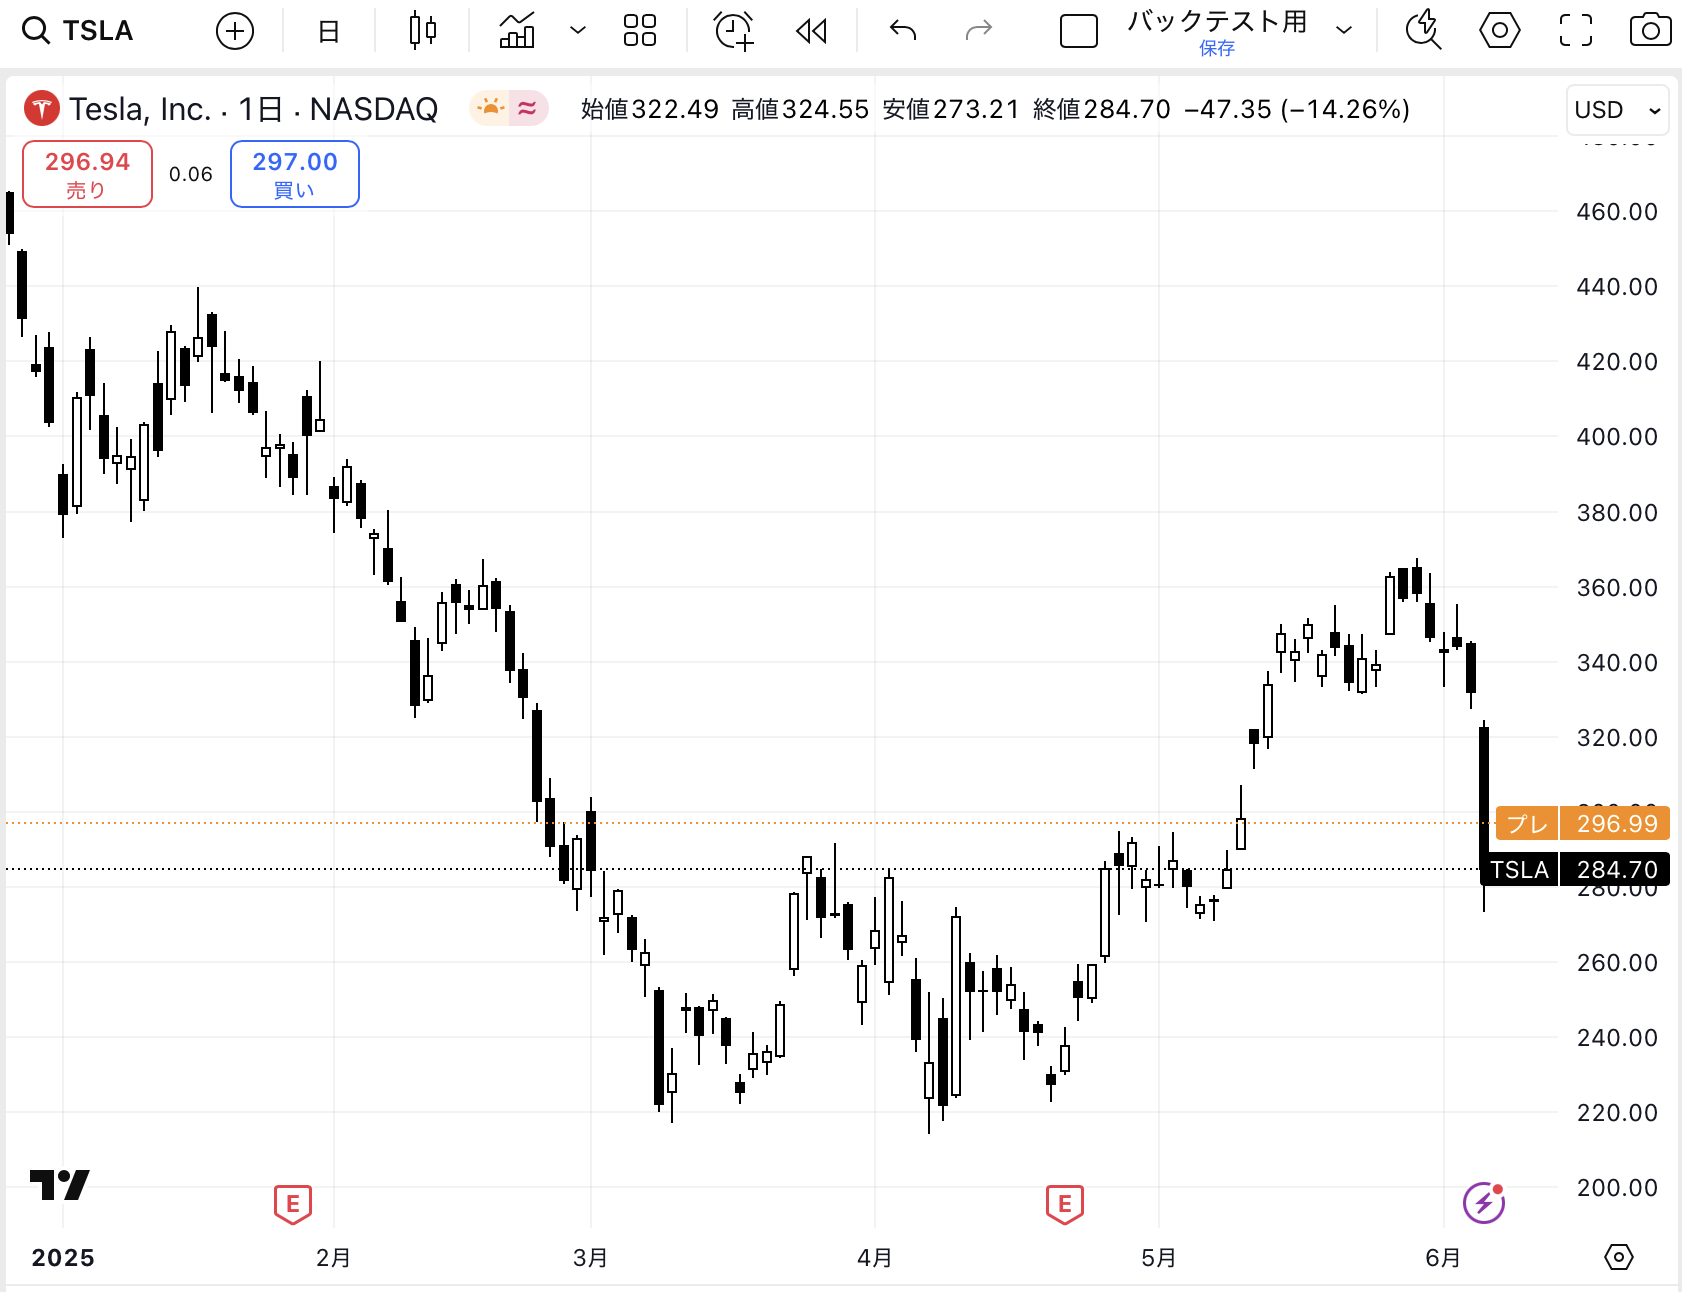Open indicator templates grid icon

click(x=640, y=31)
